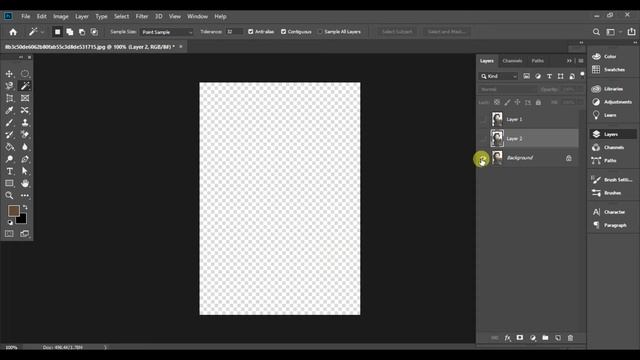
Task: Select the Eyedropper tool
Action: pos(9,110)
